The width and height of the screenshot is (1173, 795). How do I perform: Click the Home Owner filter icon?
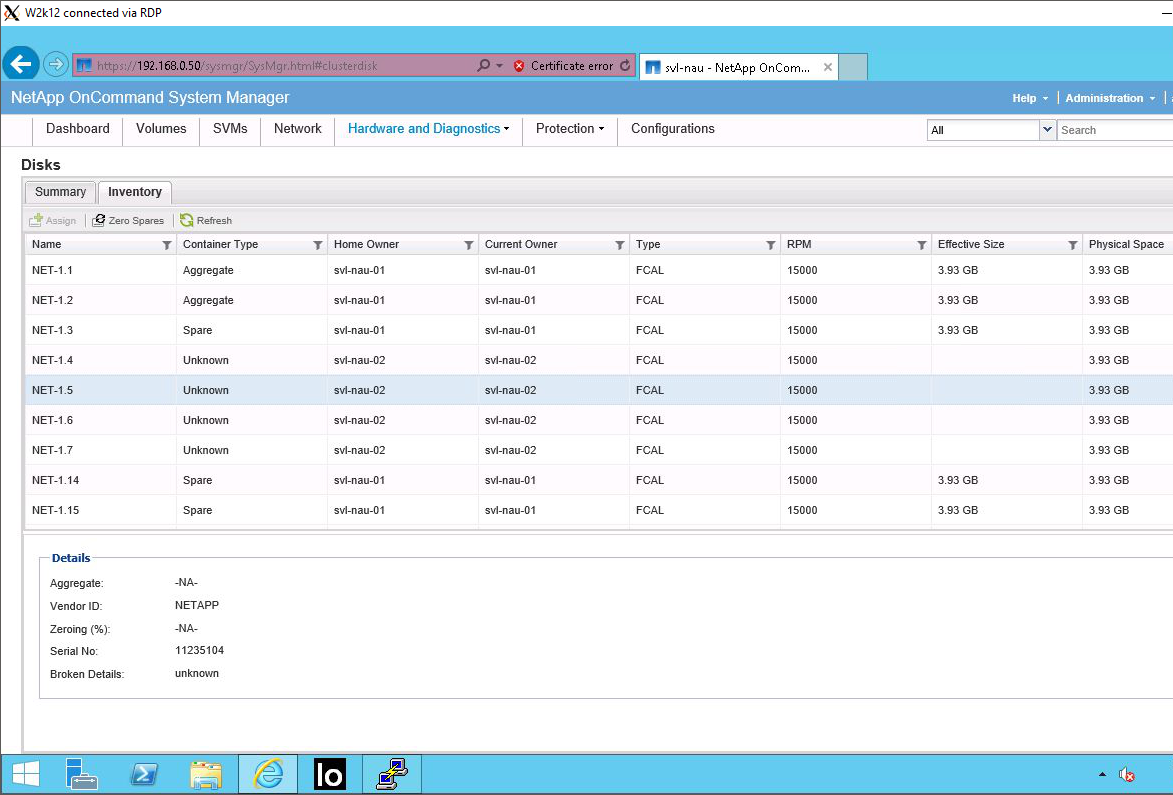(x=469, y=245)
